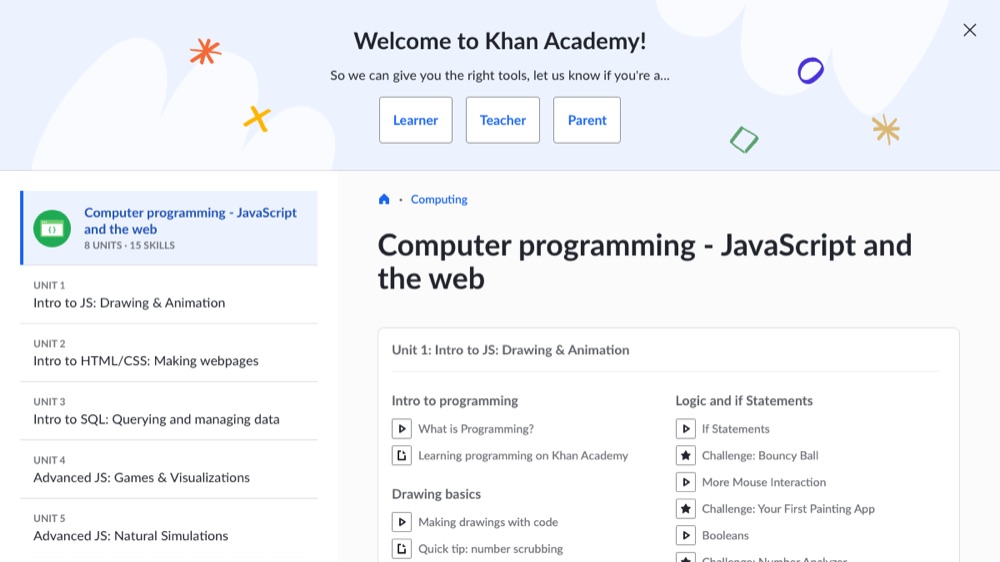Screen dimensions: 1000x562
Task: Open More Mouse Interaction video
Action: (x=764, y=482)
